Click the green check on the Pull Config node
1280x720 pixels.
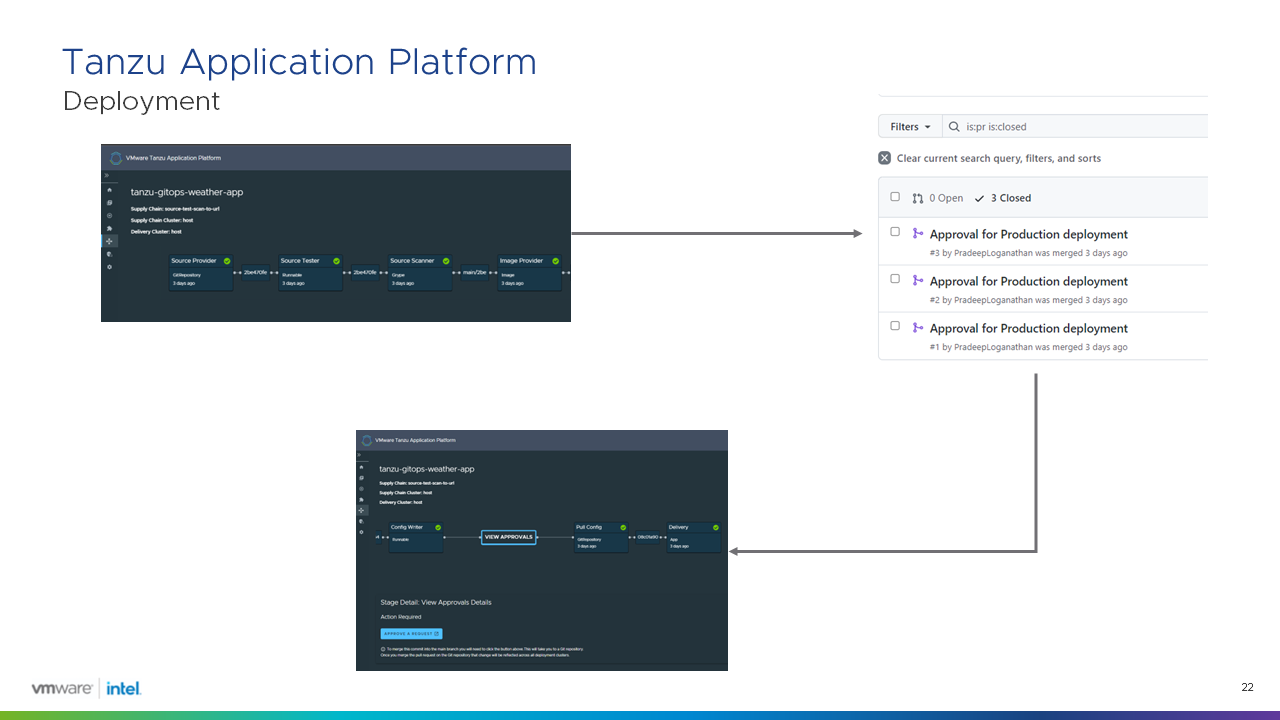tap(623, 527)
